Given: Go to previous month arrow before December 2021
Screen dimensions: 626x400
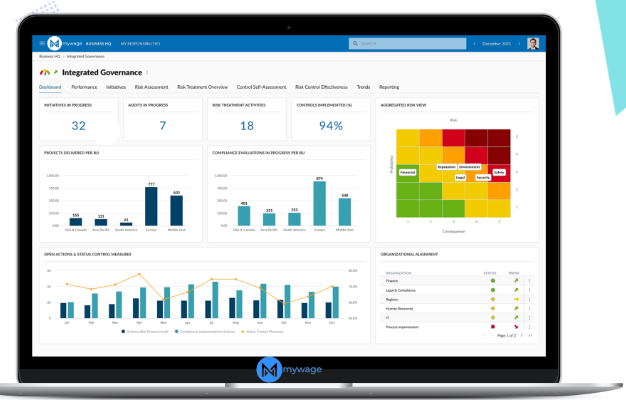Looking at the screenshot, I should 473,44.
